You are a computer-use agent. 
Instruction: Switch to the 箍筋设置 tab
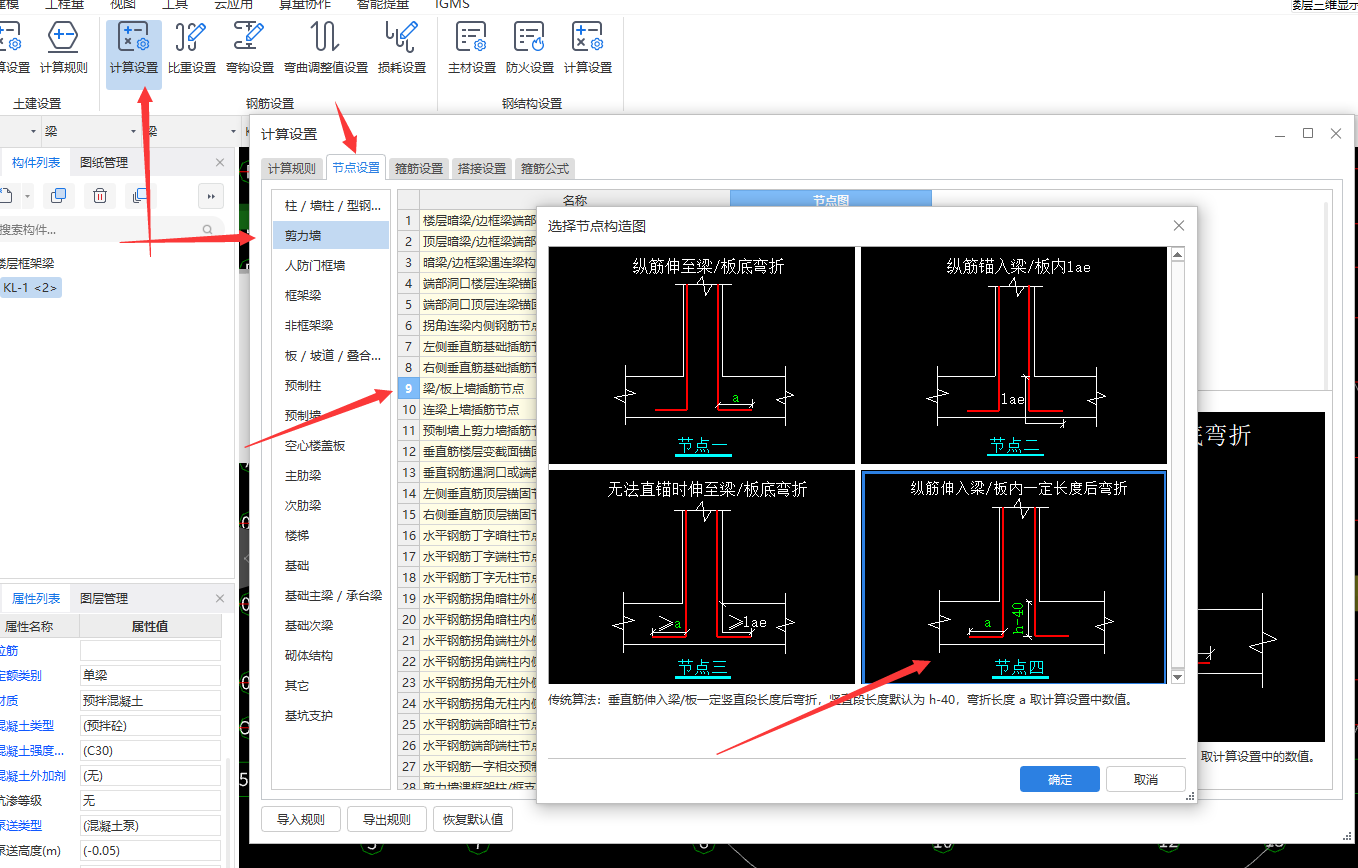point(419,169)
